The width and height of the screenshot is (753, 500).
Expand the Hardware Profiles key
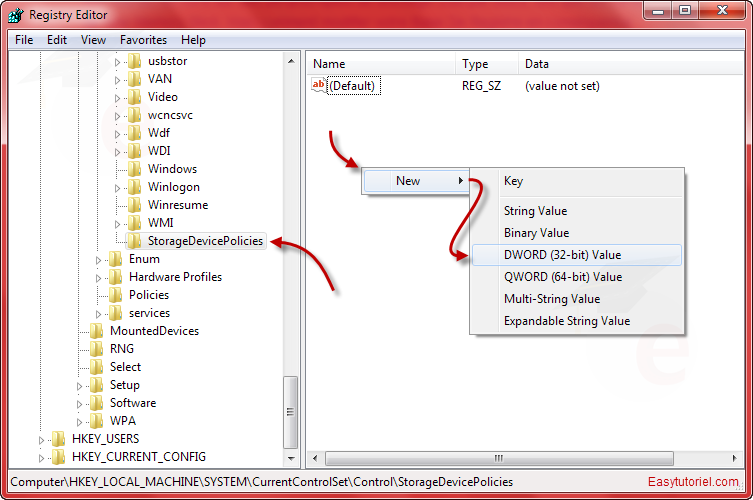pyautogui.click(x=98, y=278)
